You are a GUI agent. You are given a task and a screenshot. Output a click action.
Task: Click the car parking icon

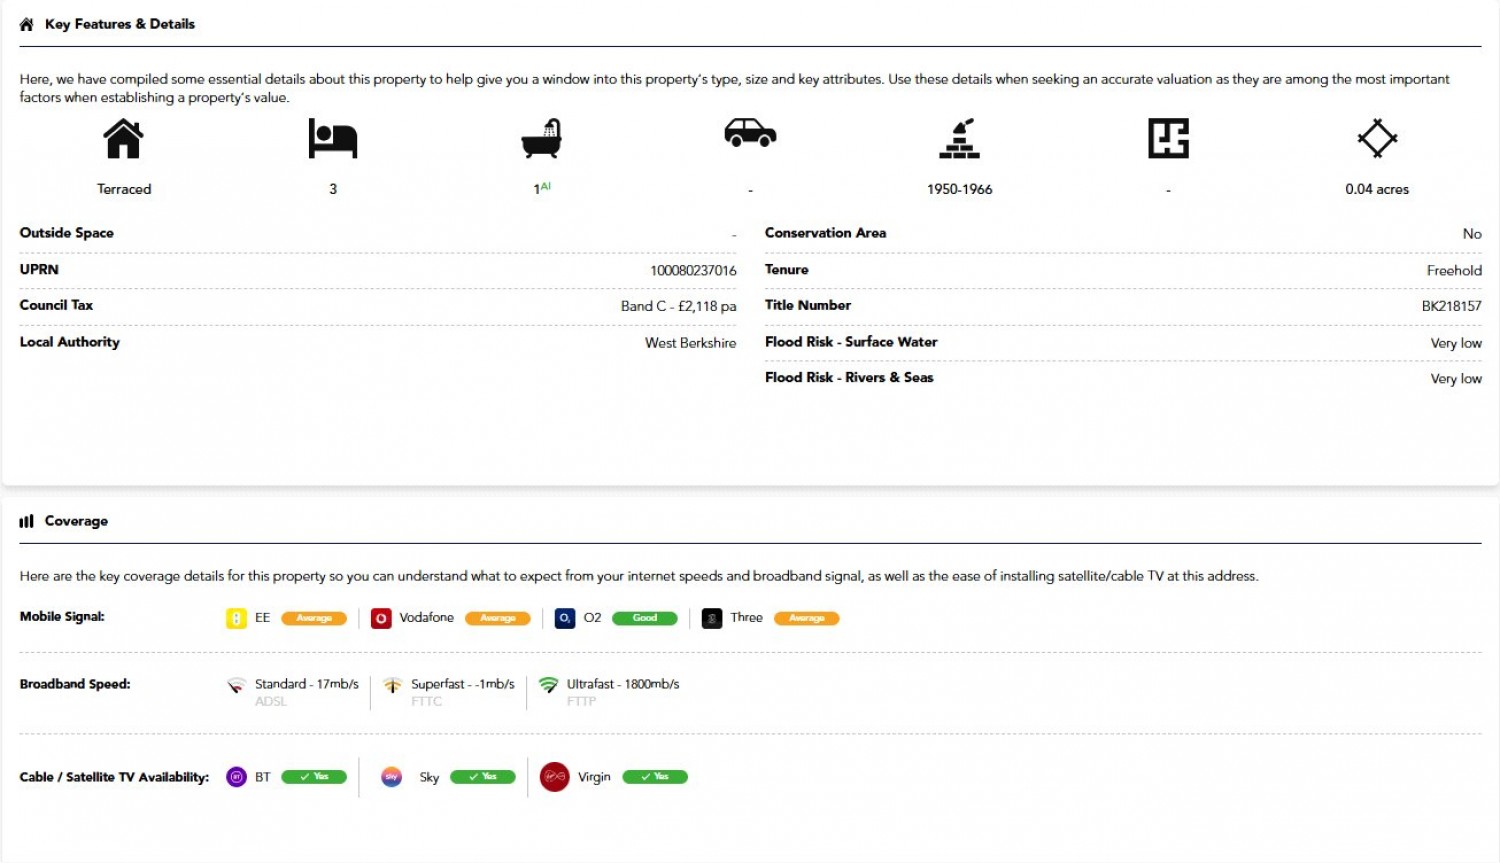pos(750,133)
